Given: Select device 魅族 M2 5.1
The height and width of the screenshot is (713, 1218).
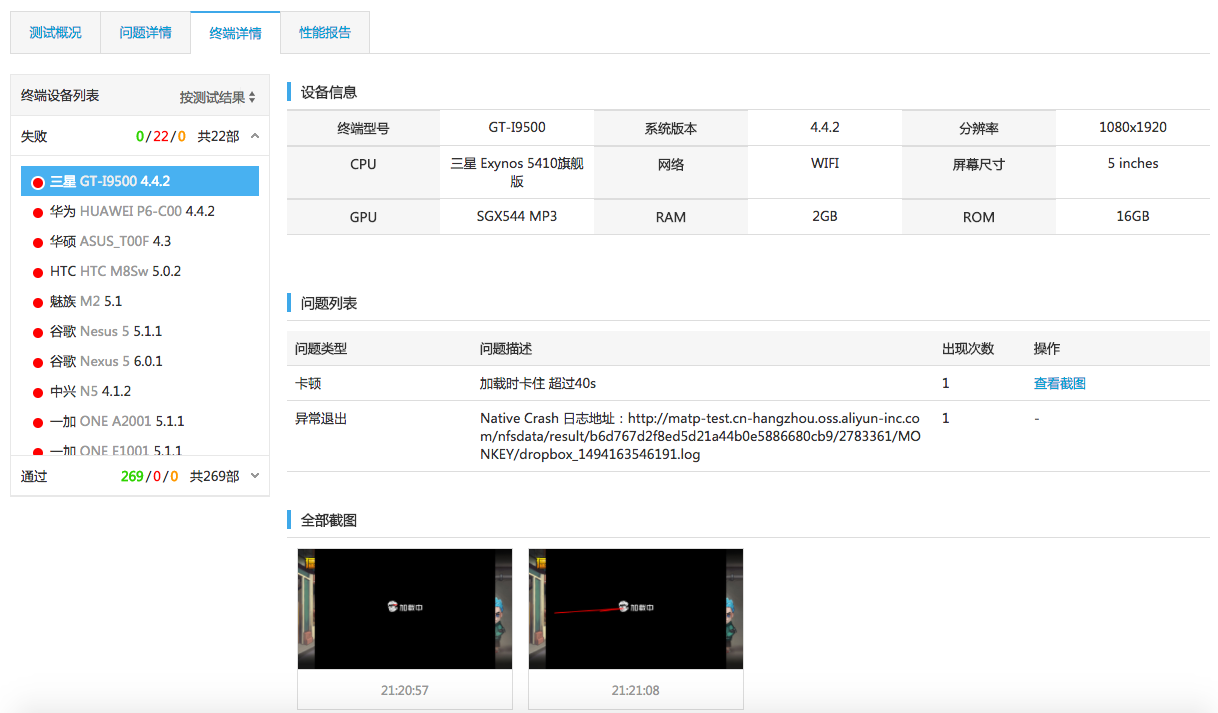Looking at the screenshot, I should pyautogui.click(x=140, y=301).
